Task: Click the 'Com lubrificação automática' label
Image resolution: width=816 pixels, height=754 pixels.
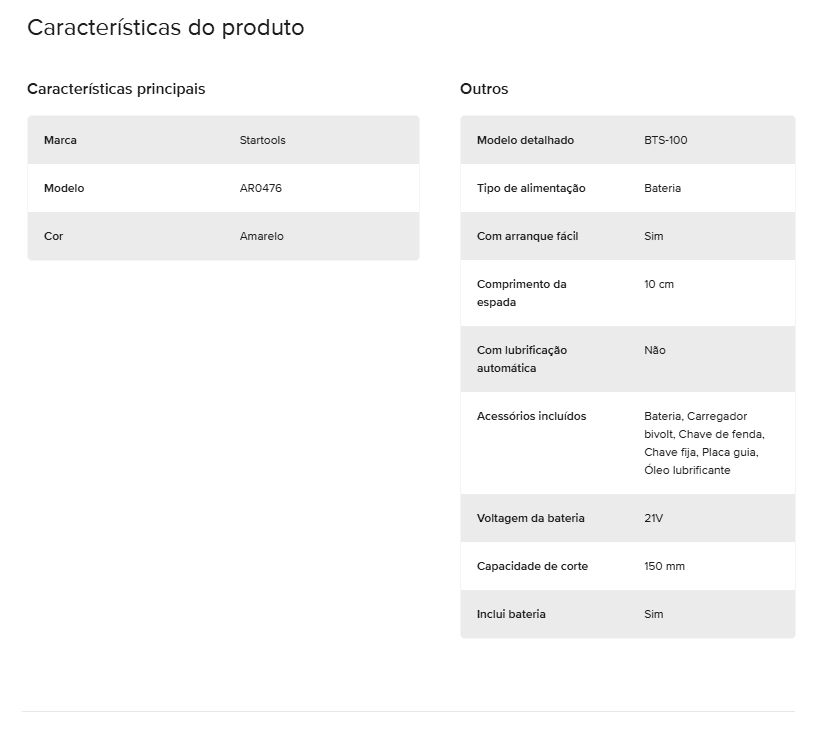Action: (x=522, y=359)
